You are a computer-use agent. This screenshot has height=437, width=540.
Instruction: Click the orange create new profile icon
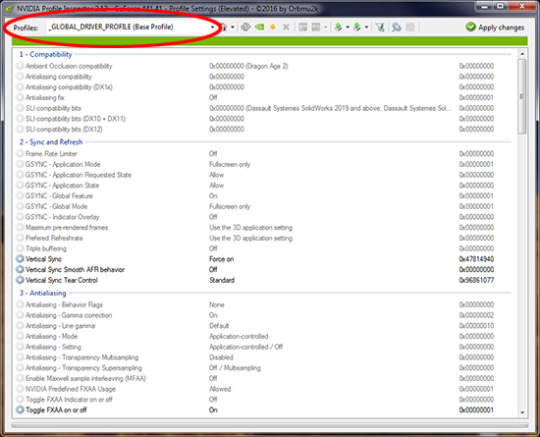click(273, 27)
